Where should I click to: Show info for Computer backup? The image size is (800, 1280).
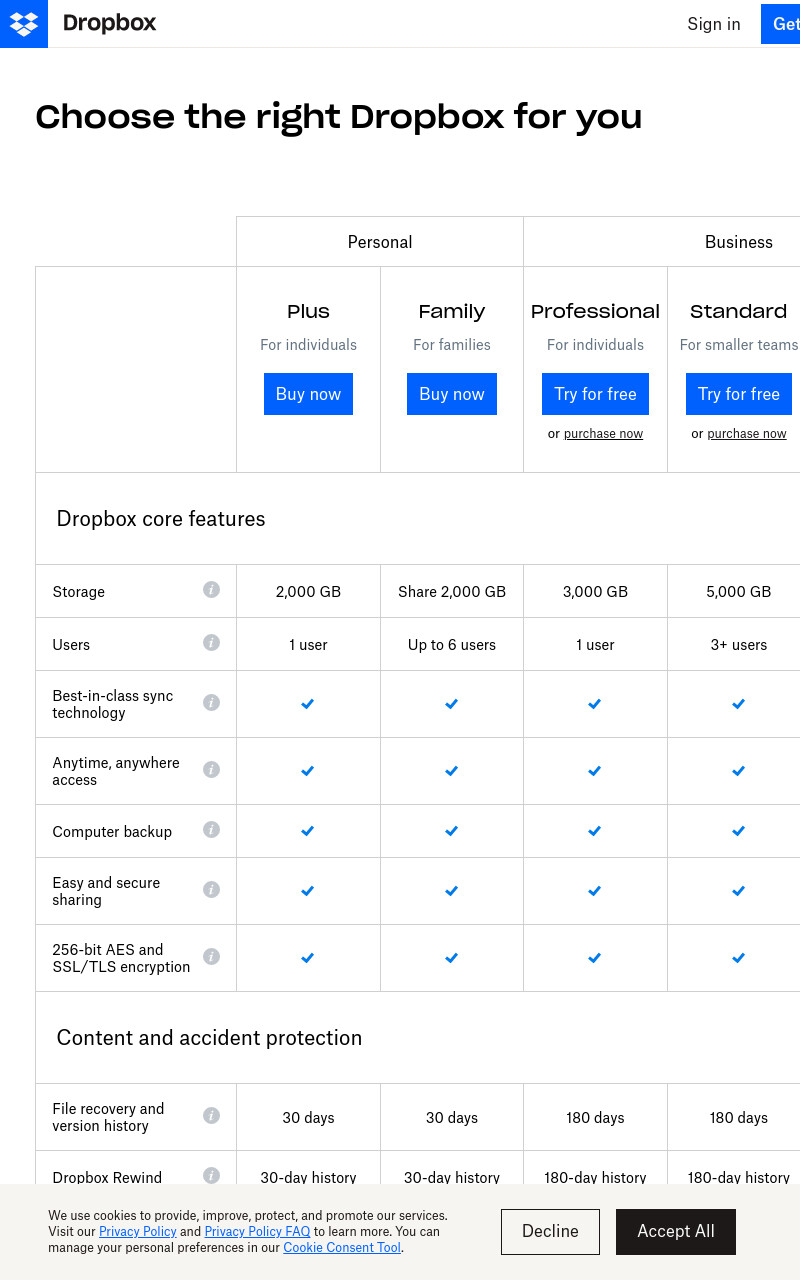tap(211, 829)
